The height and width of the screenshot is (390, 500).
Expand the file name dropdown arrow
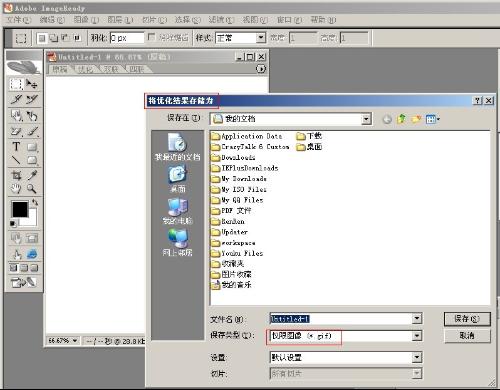pyautogui.click(x=417, y=319)
